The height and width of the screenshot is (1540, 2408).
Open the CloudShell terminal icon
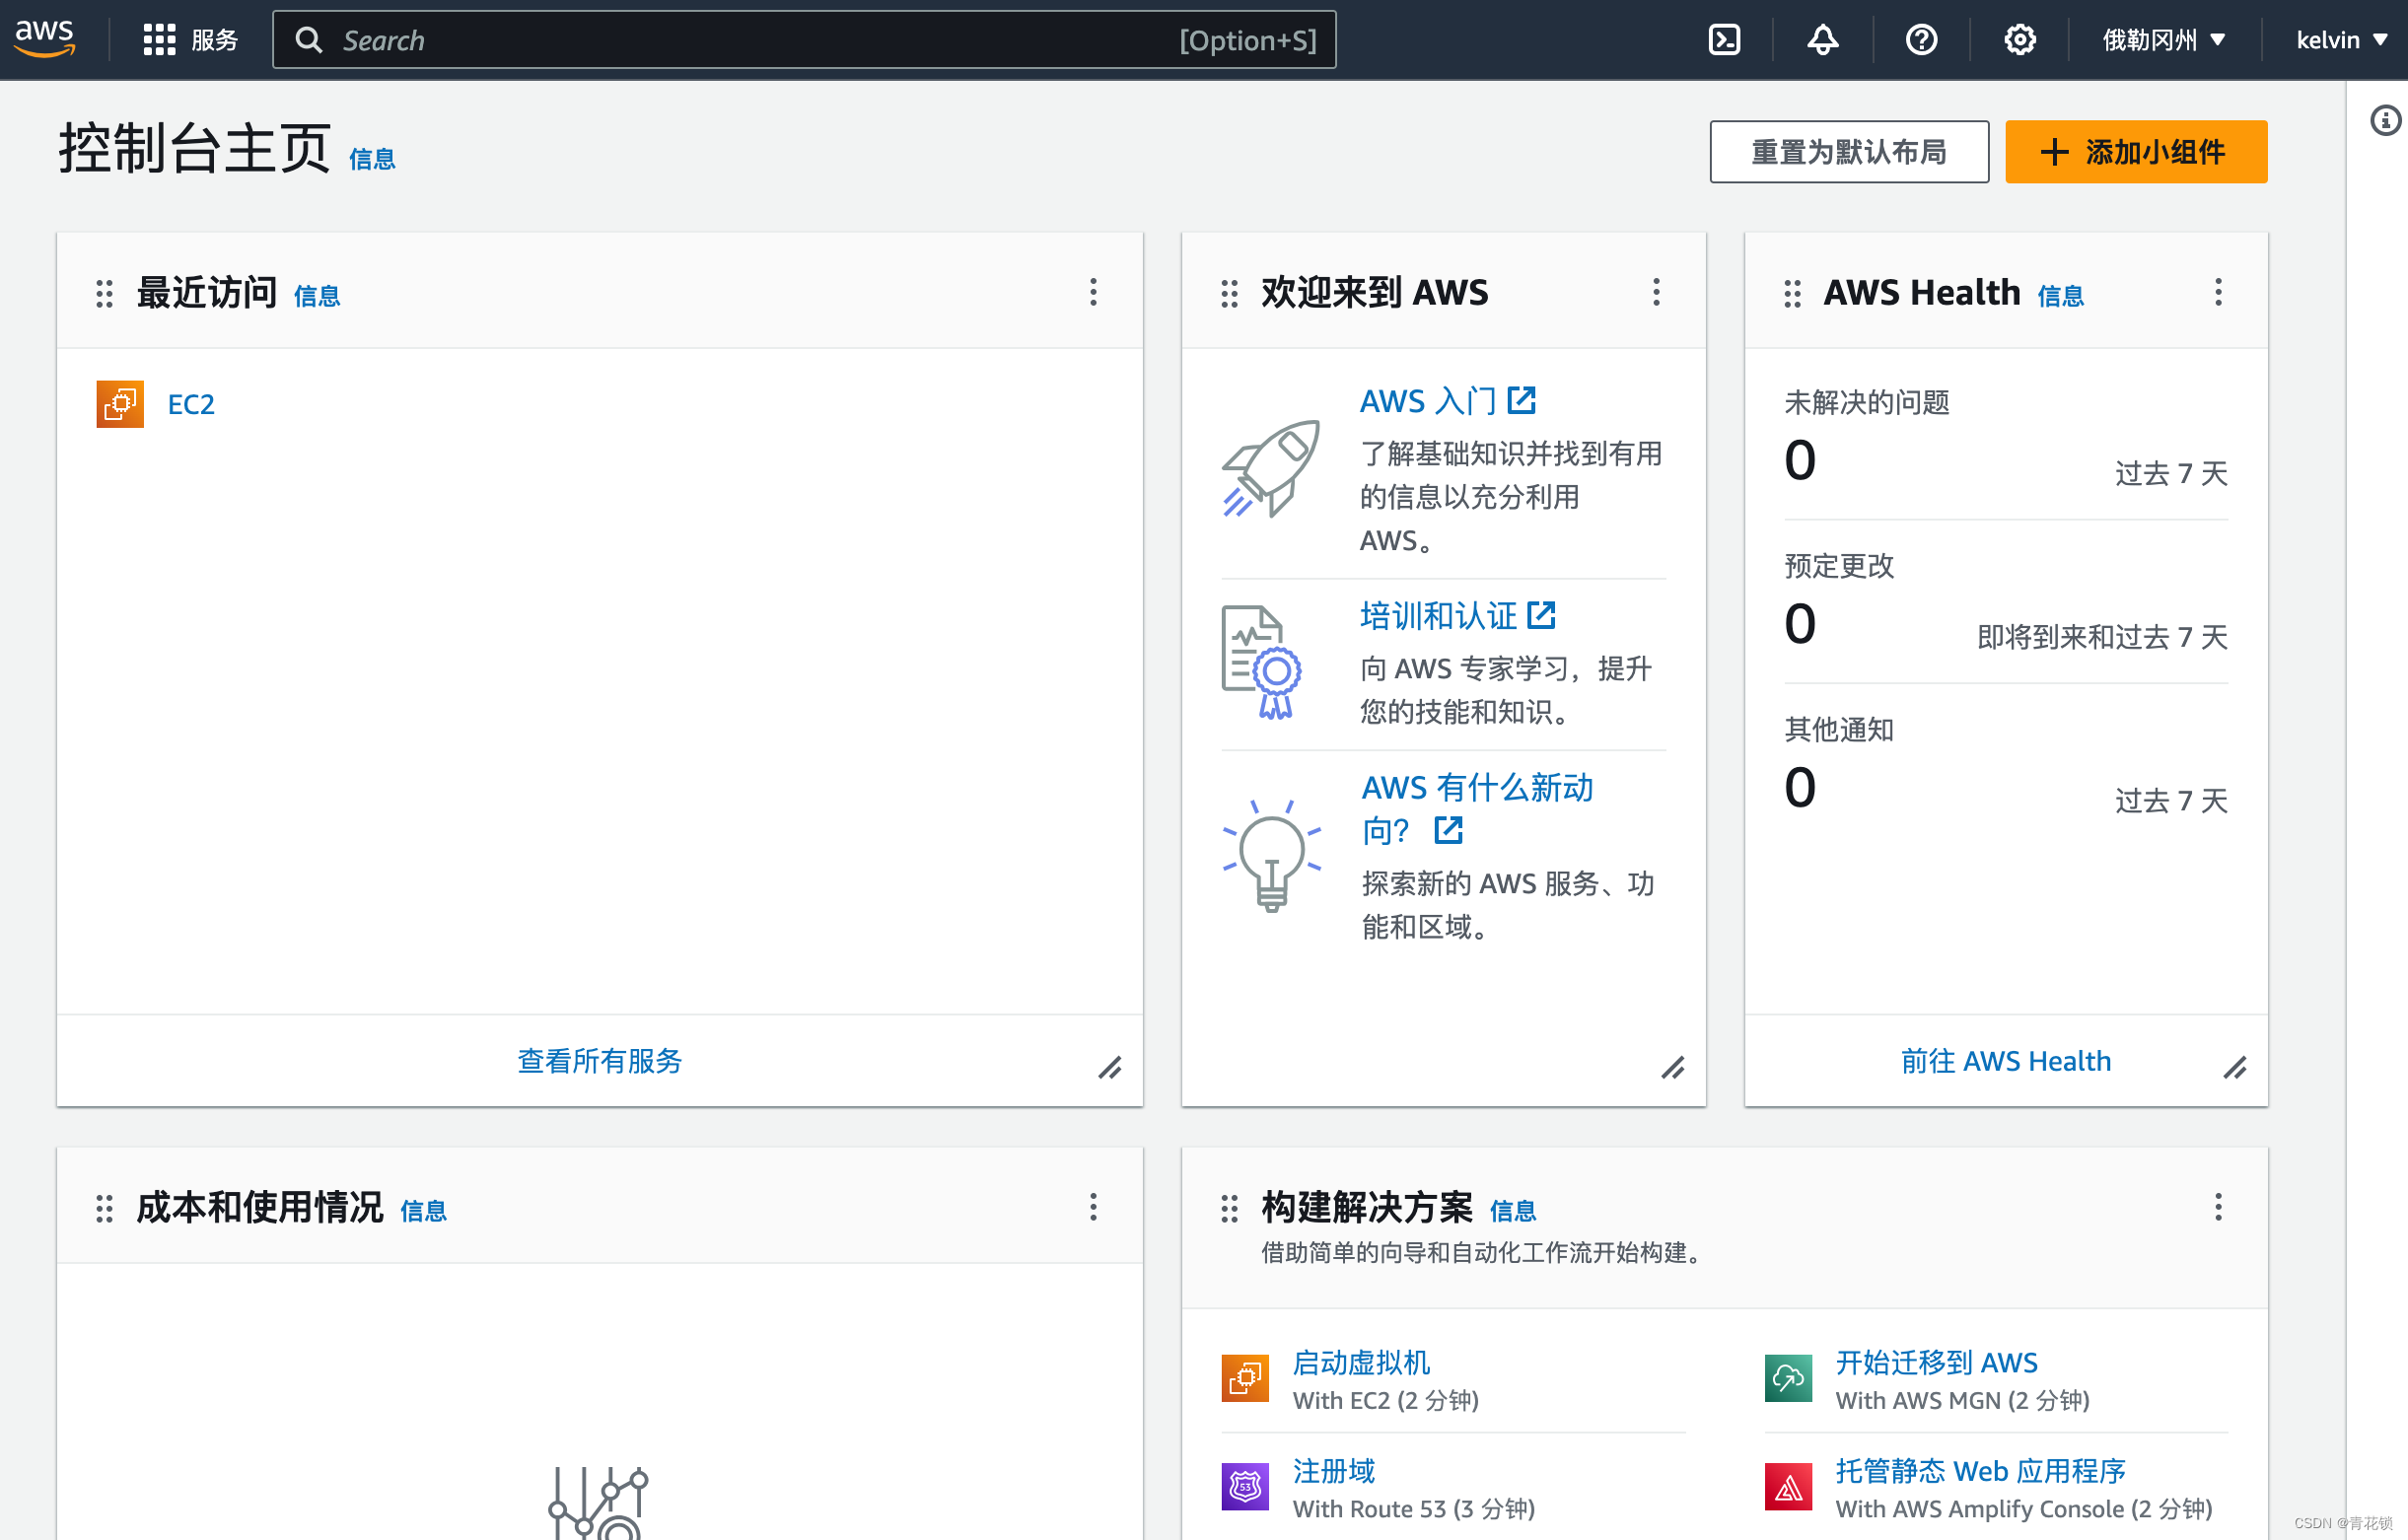[x=1724, y=40]
